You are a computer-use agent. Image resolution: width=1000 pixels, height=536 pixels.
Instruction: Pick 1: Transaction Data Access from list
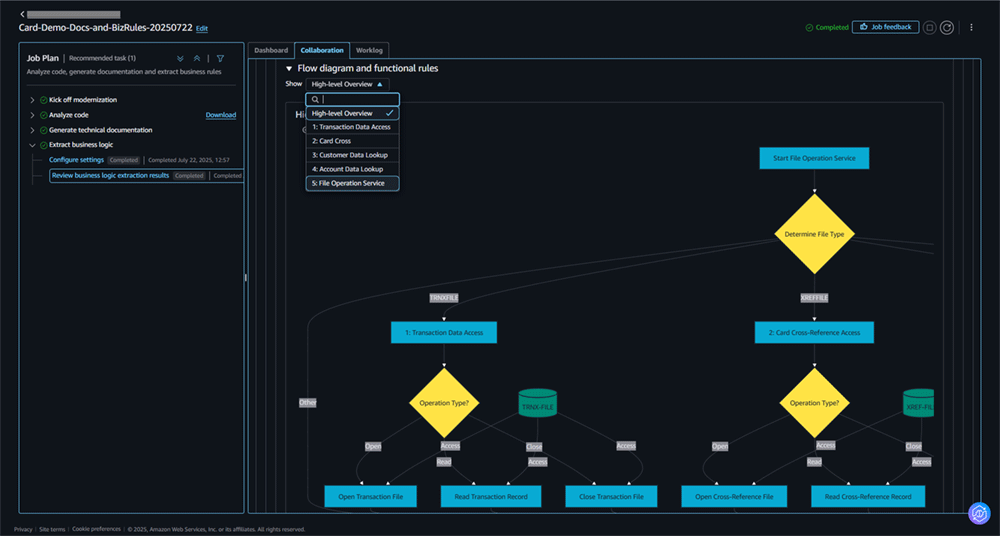352,127
